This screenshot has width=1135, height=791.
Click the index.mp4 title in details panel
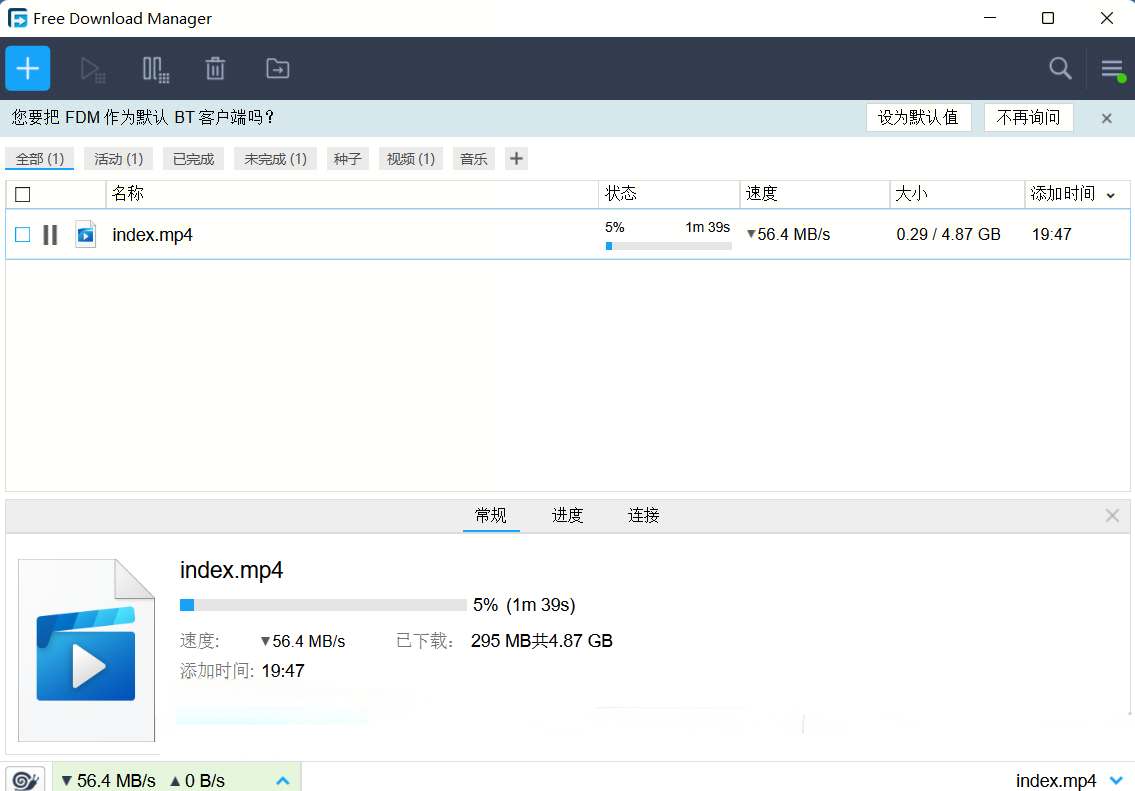click(231, 570)
